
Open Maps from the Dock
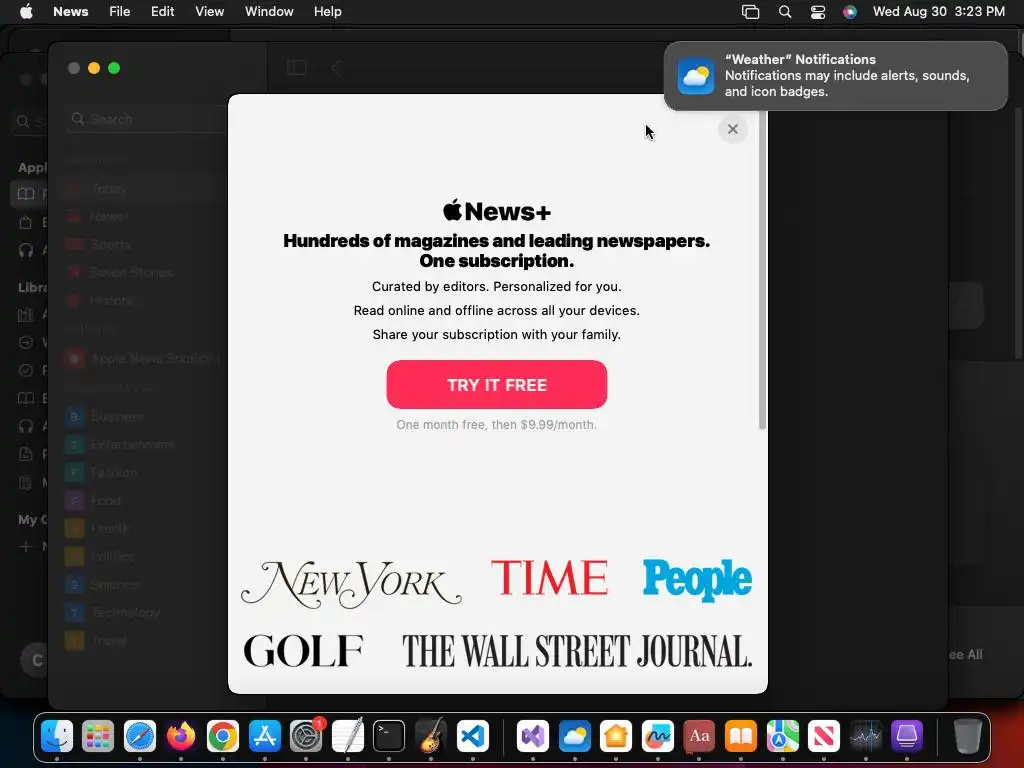(x=782, y=737)
